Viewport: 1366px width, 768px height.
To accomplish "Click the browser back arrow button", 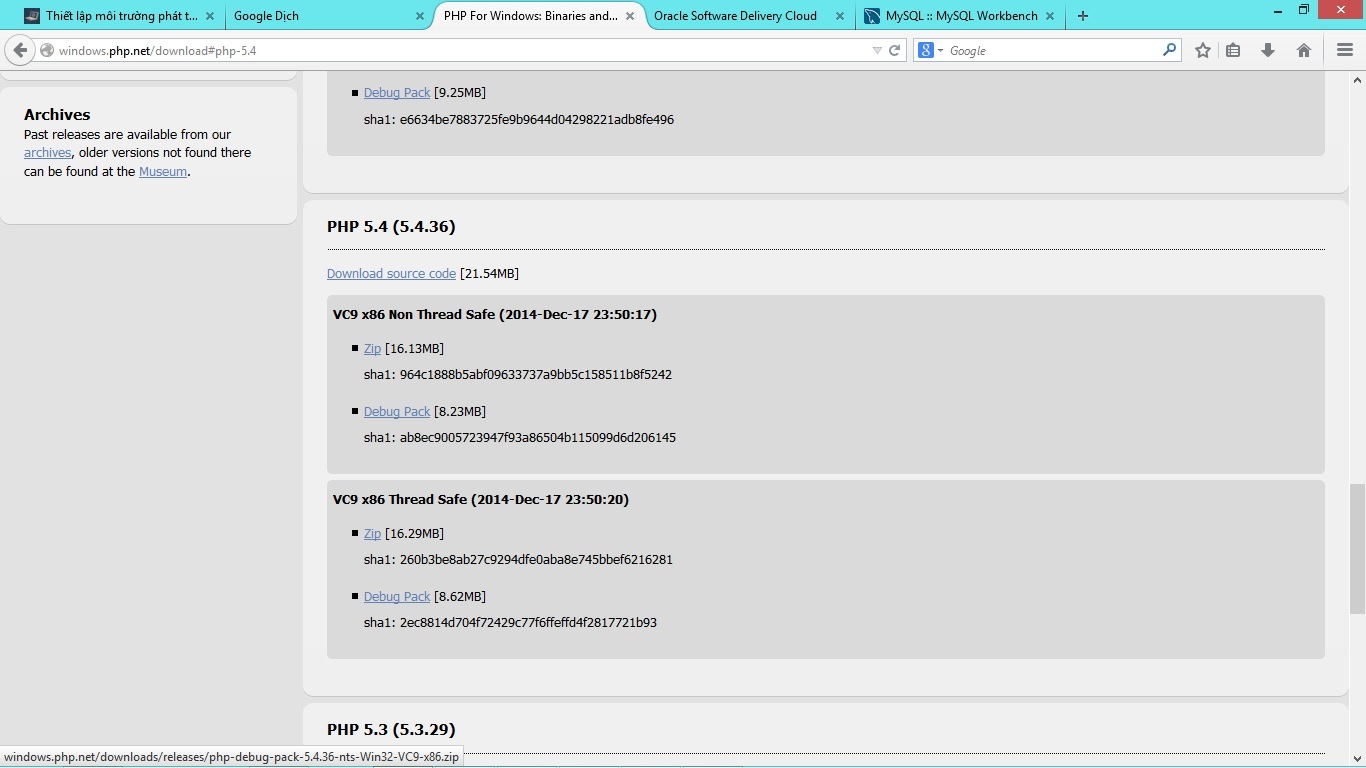I will click(20, 50).
